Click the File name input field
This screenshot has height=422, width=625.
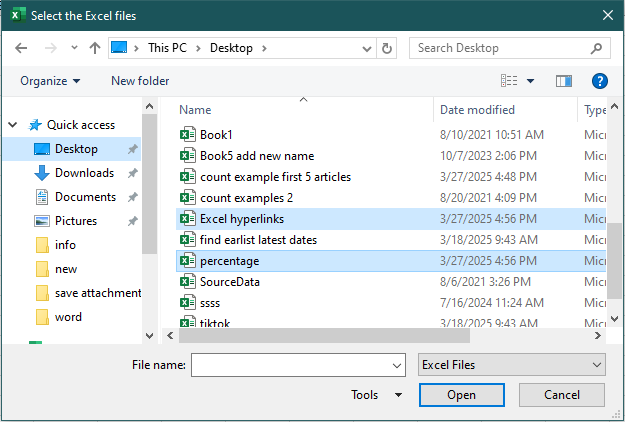297,366
